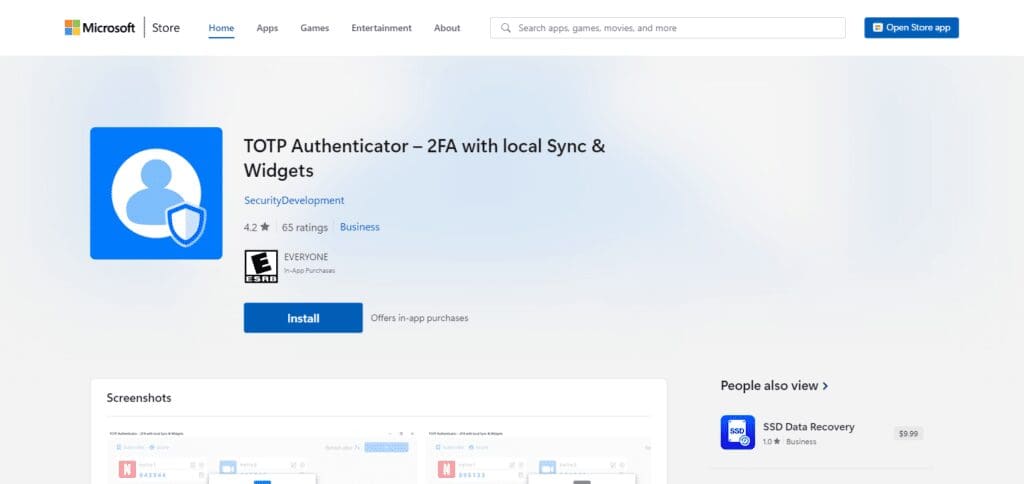Image resolution: width=1024 pixels, height=484 pixels.
Task: Click the SSD Data Recovery app icon
Action: point(737,432)
